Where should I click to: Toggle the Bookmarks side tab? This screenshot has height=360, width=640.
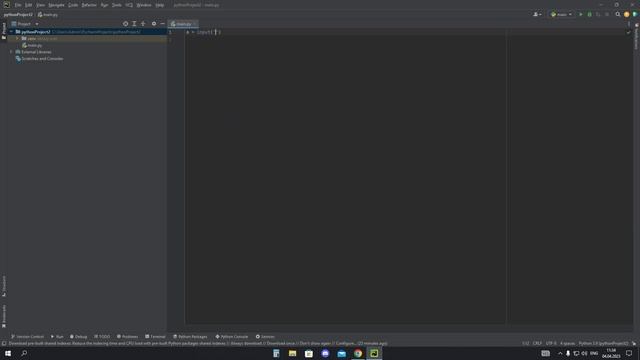[4, 316]
